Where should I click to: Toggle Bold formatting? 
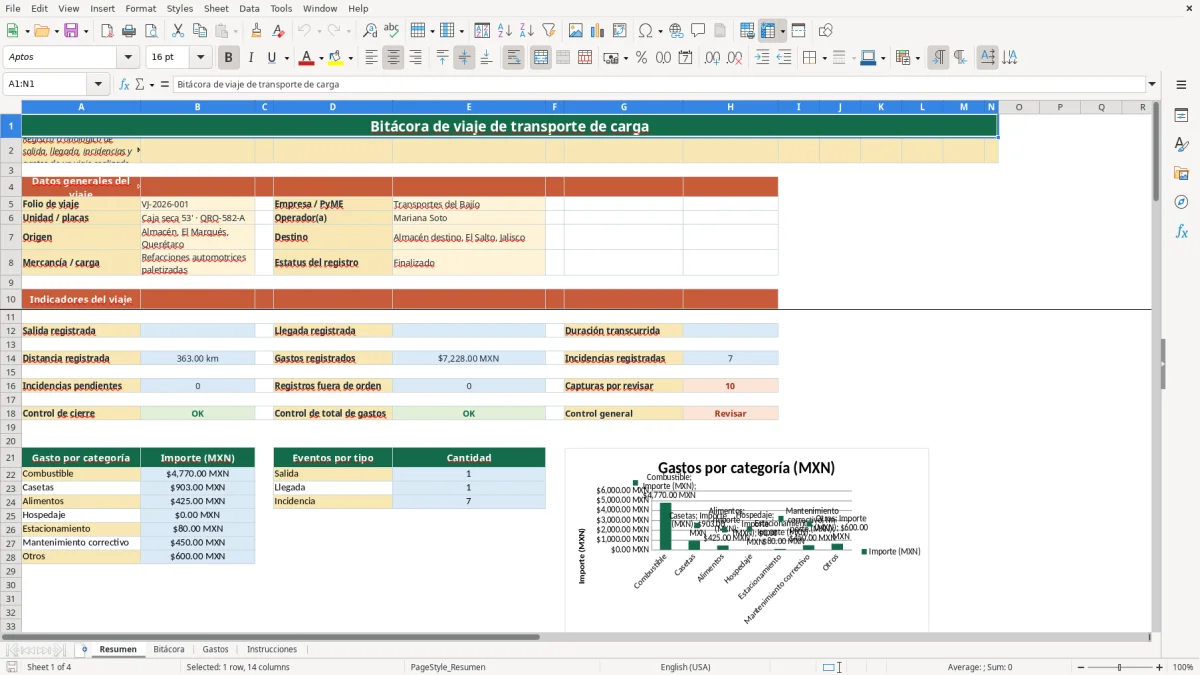tap(228, 58)
